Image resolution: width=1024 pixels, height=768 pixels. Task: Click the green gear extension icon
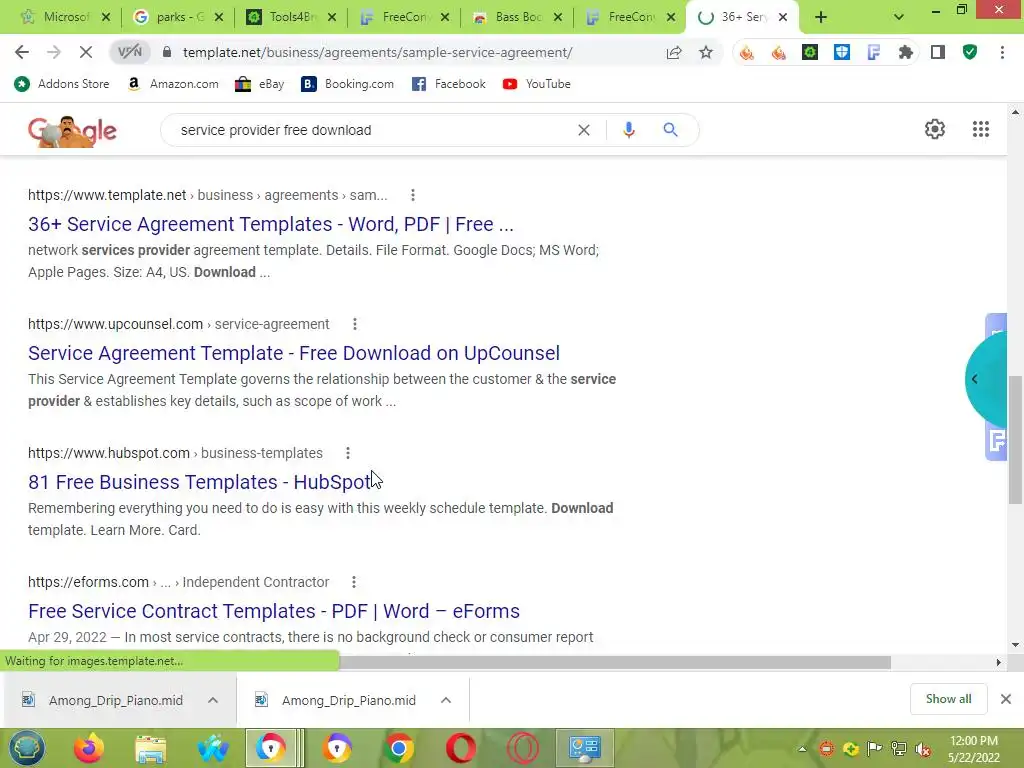click(810, 52)
